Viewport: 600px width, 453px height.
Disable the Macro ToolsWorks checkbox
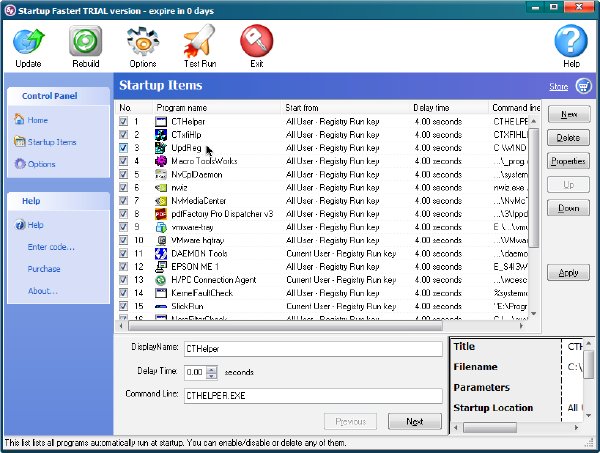pos(123,161)
